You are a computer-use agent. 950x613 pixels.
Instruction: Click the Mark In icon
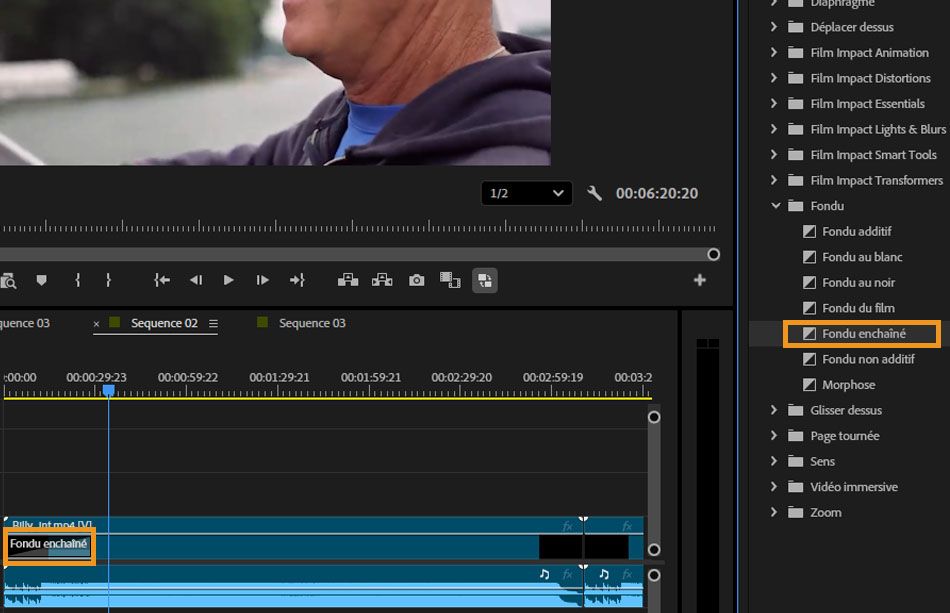[x=78, y=281]
